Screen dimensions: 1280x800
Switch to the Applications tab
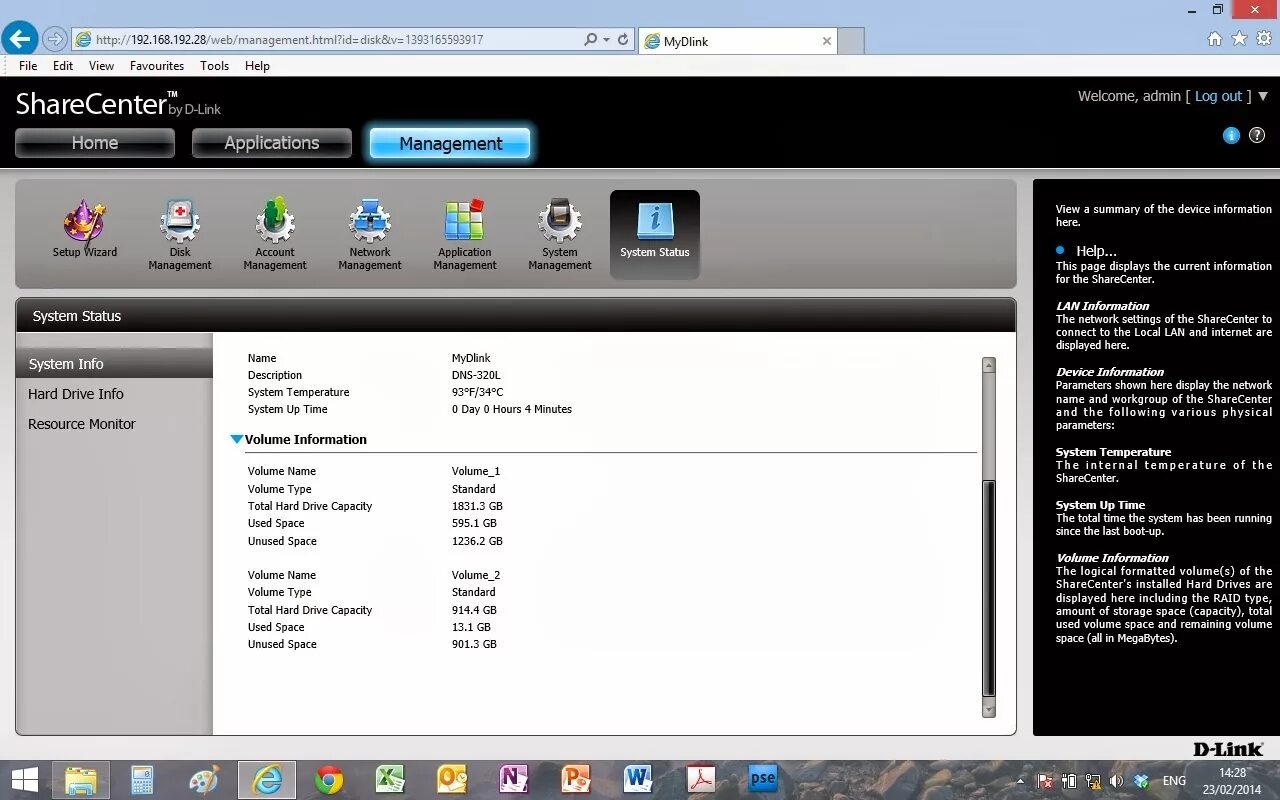tap(272, 143)
